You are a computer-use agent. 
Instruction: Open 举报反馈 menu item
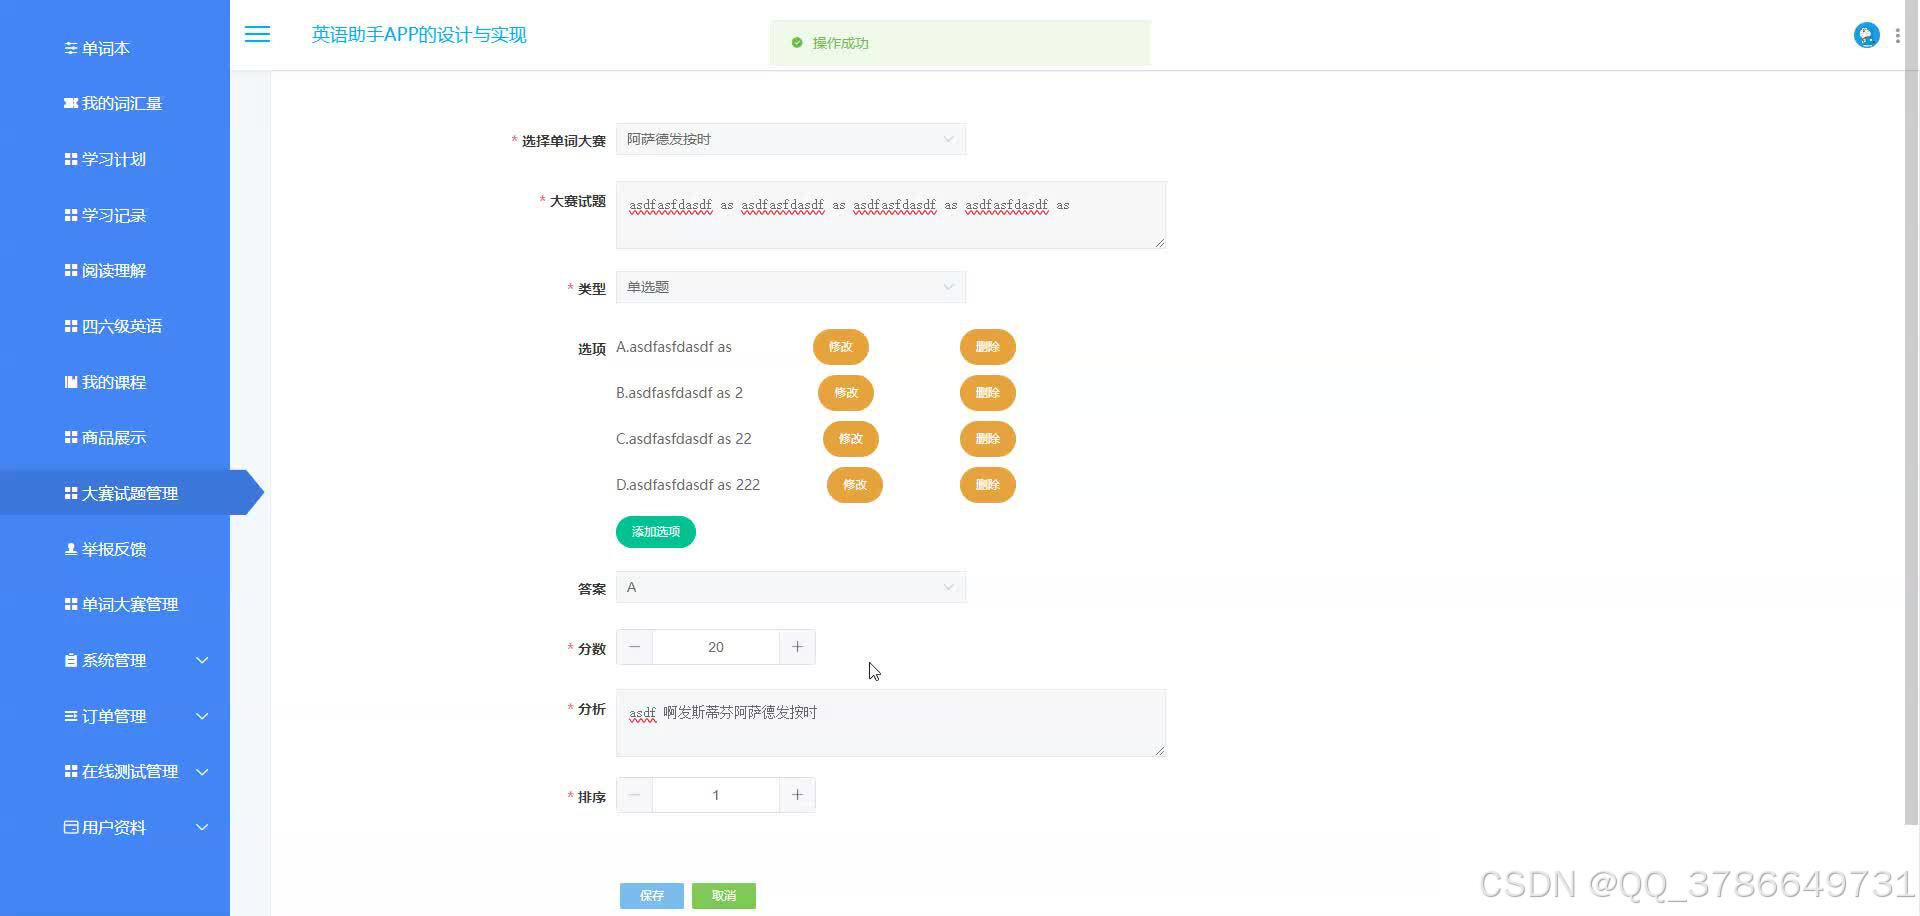tap(115, 549)
